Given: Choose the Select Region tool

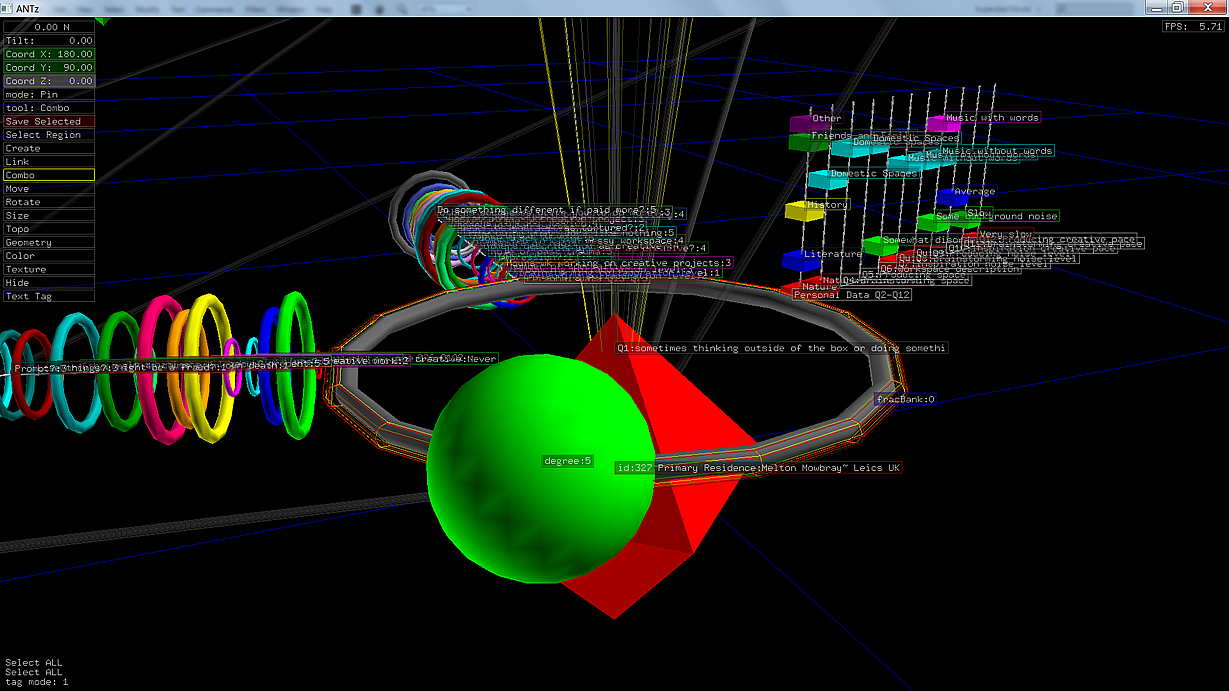Looking at the screenshot, I should point(49,135).
